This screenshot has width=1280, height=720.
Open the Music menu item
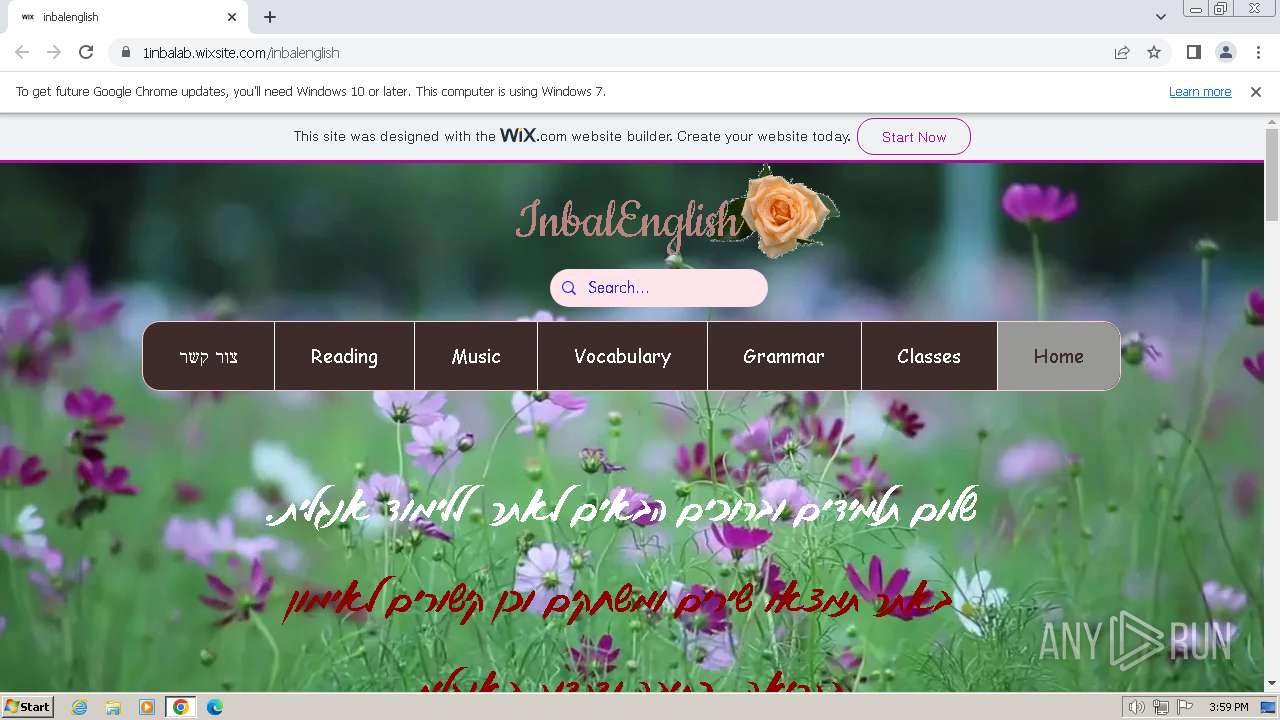point(476,356)
